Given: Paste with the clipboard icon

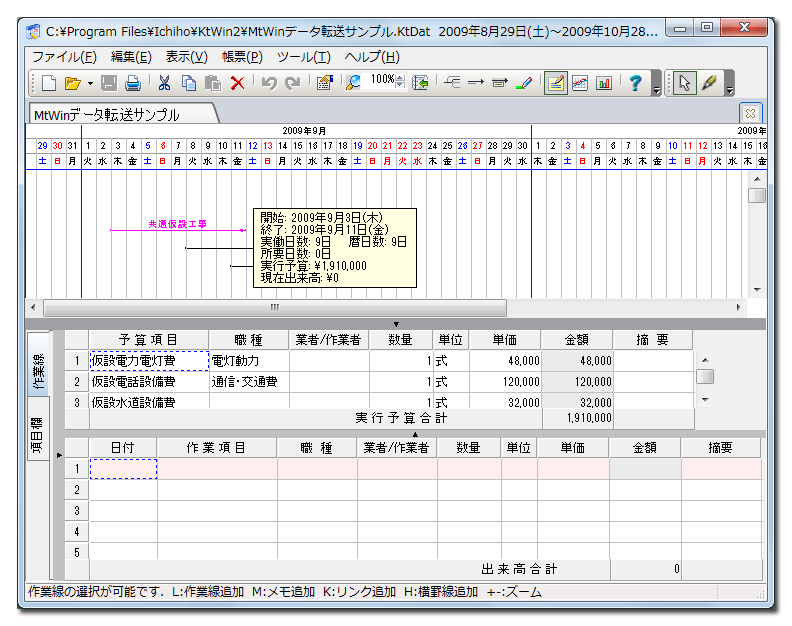Looking at the screenshot, I should (x=213, y=82).
